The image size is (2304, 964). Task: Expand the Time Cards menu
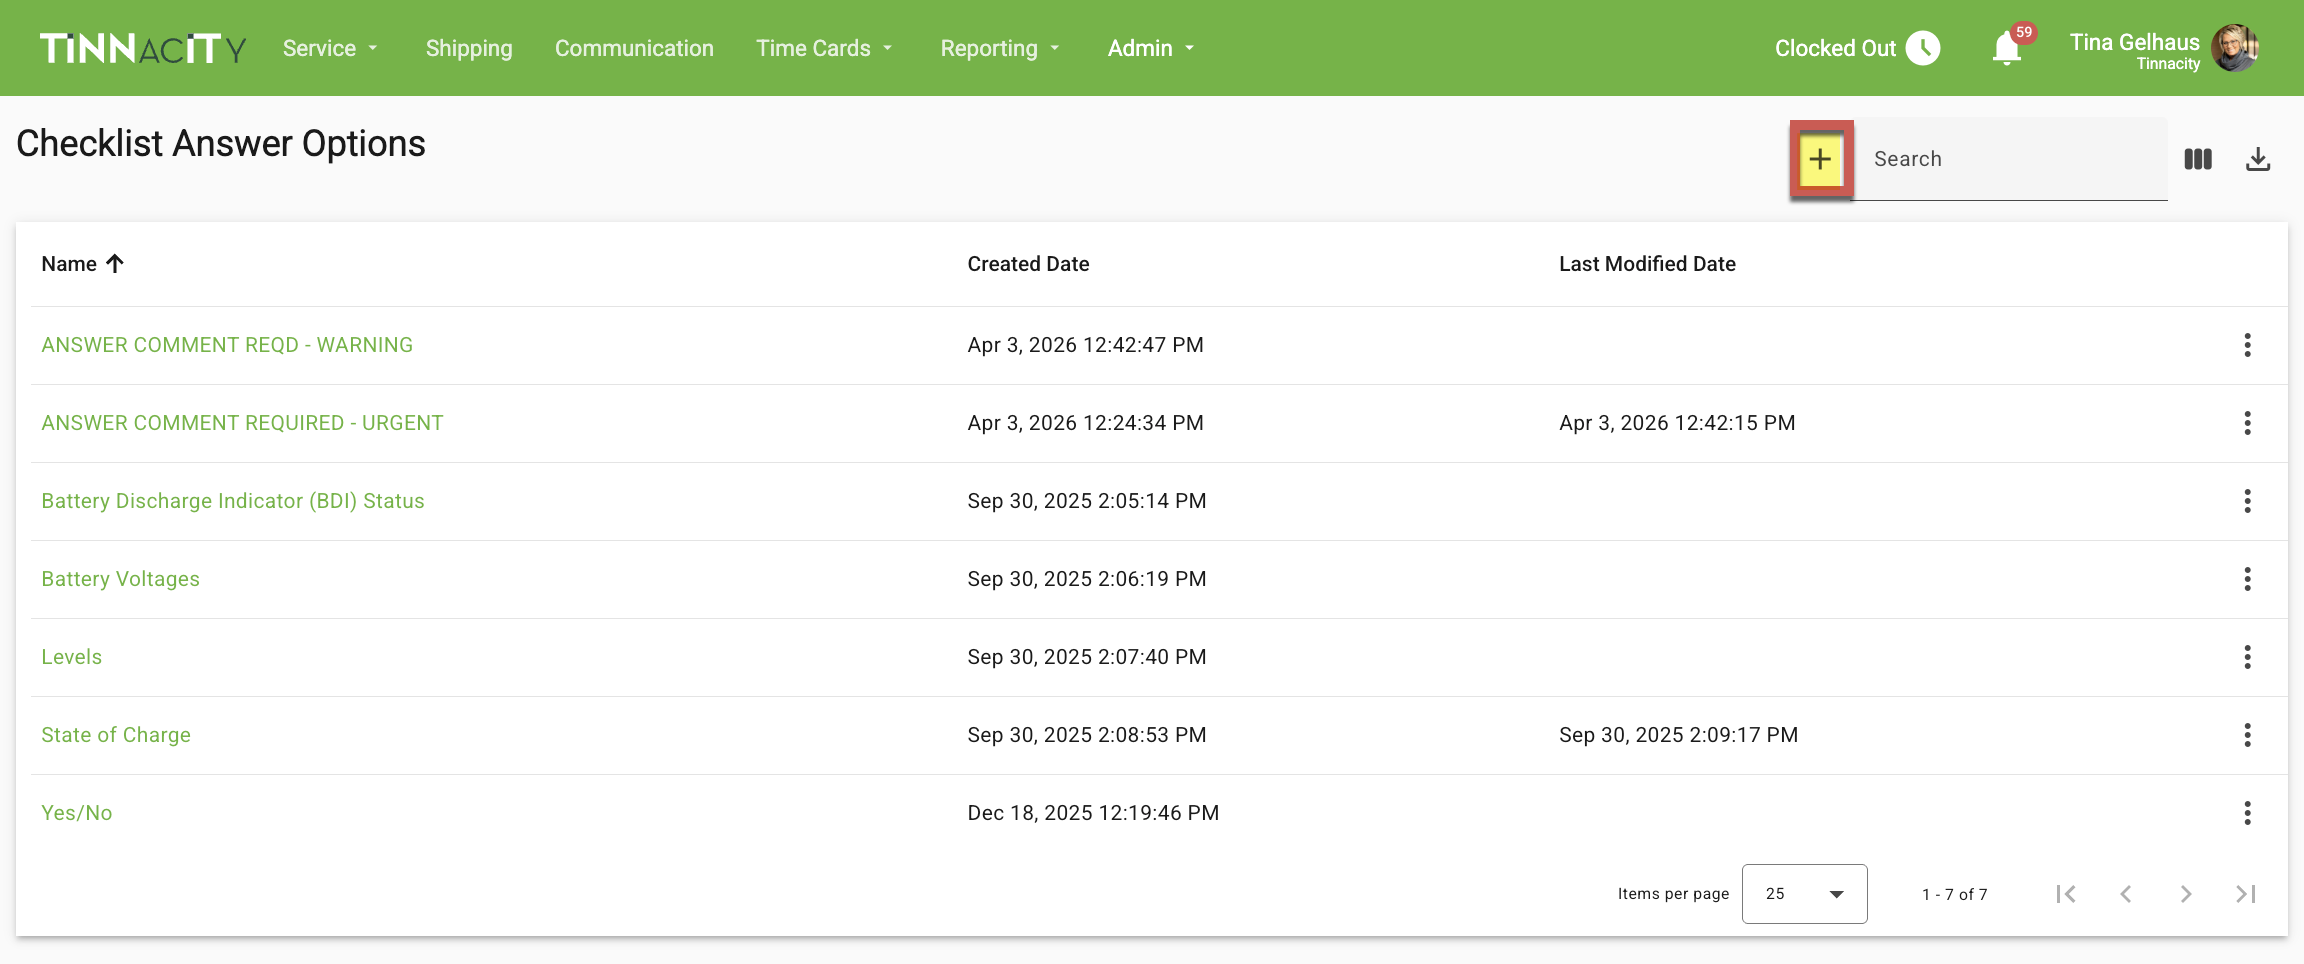tap(824, 48)
